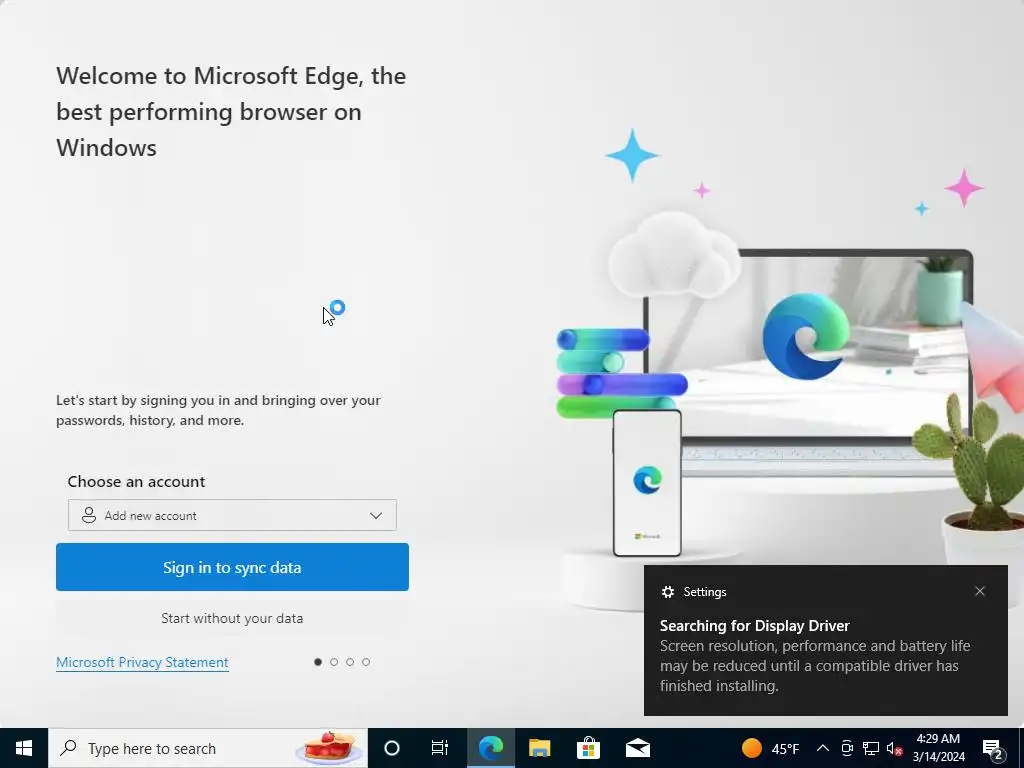Viewport: 1024px width, 768px height.
Task: Click the Microsoft Edge taskbar icon
Action: [490, 748]
